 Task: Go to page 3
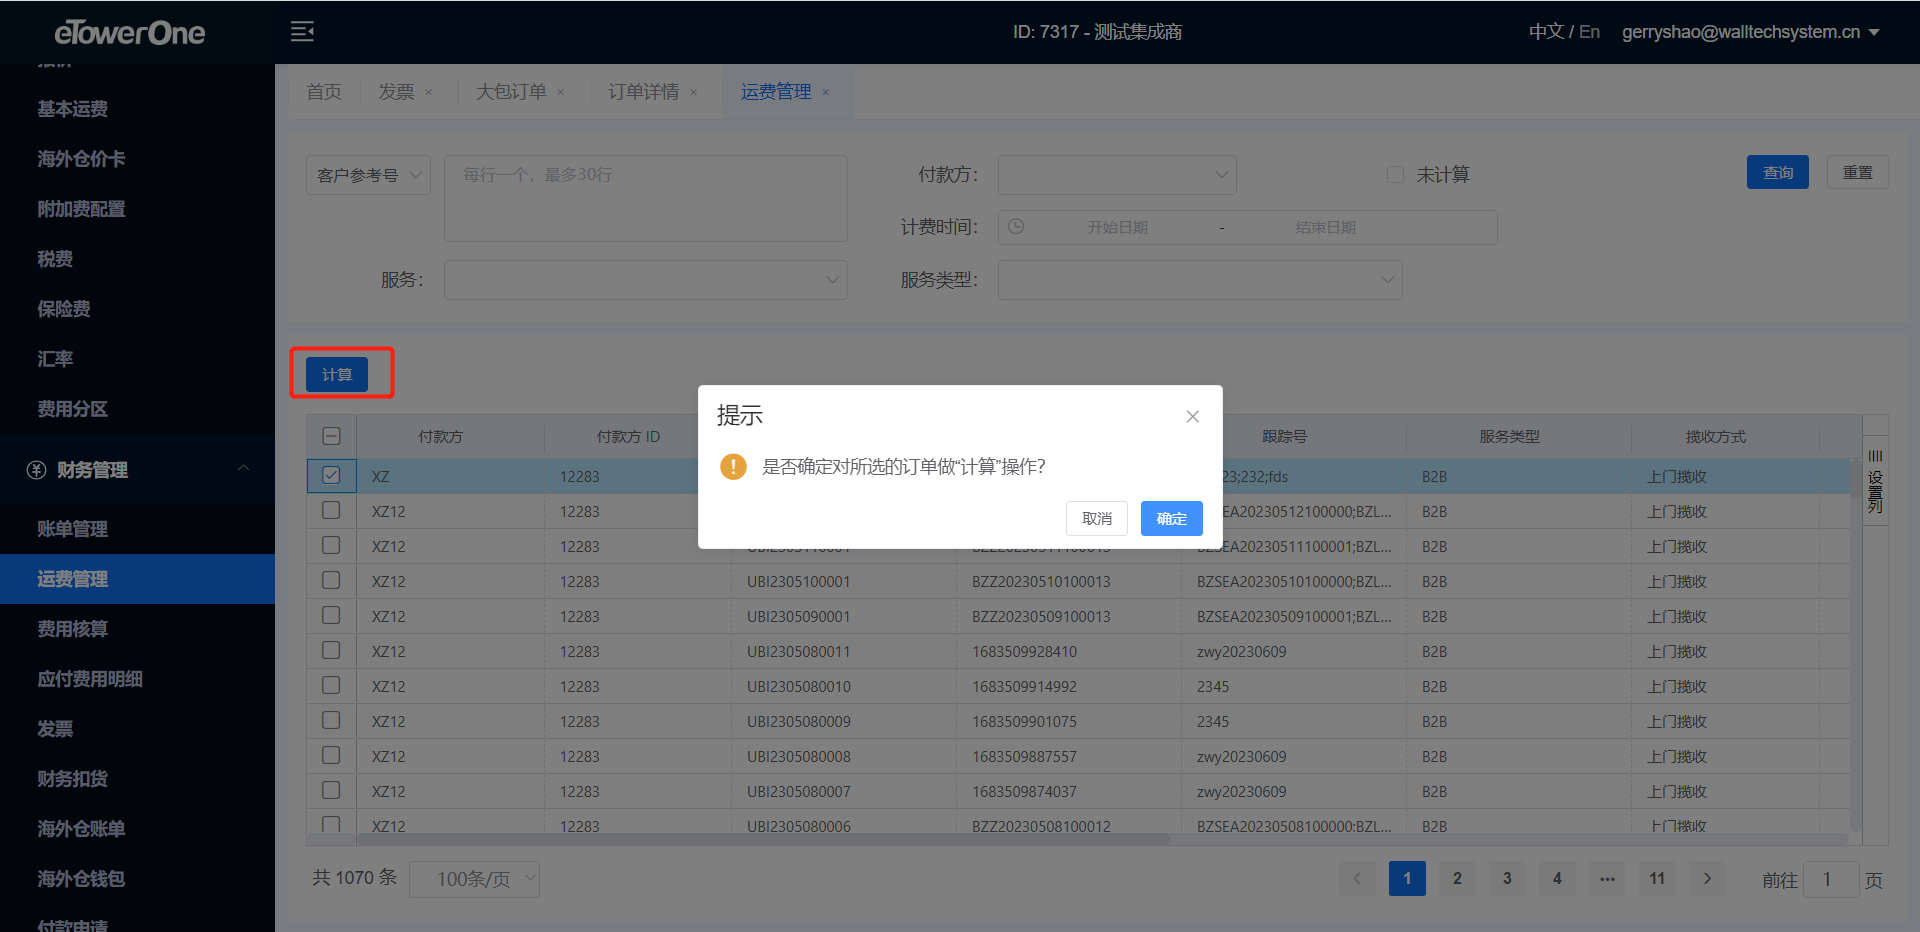(1507, 879)
